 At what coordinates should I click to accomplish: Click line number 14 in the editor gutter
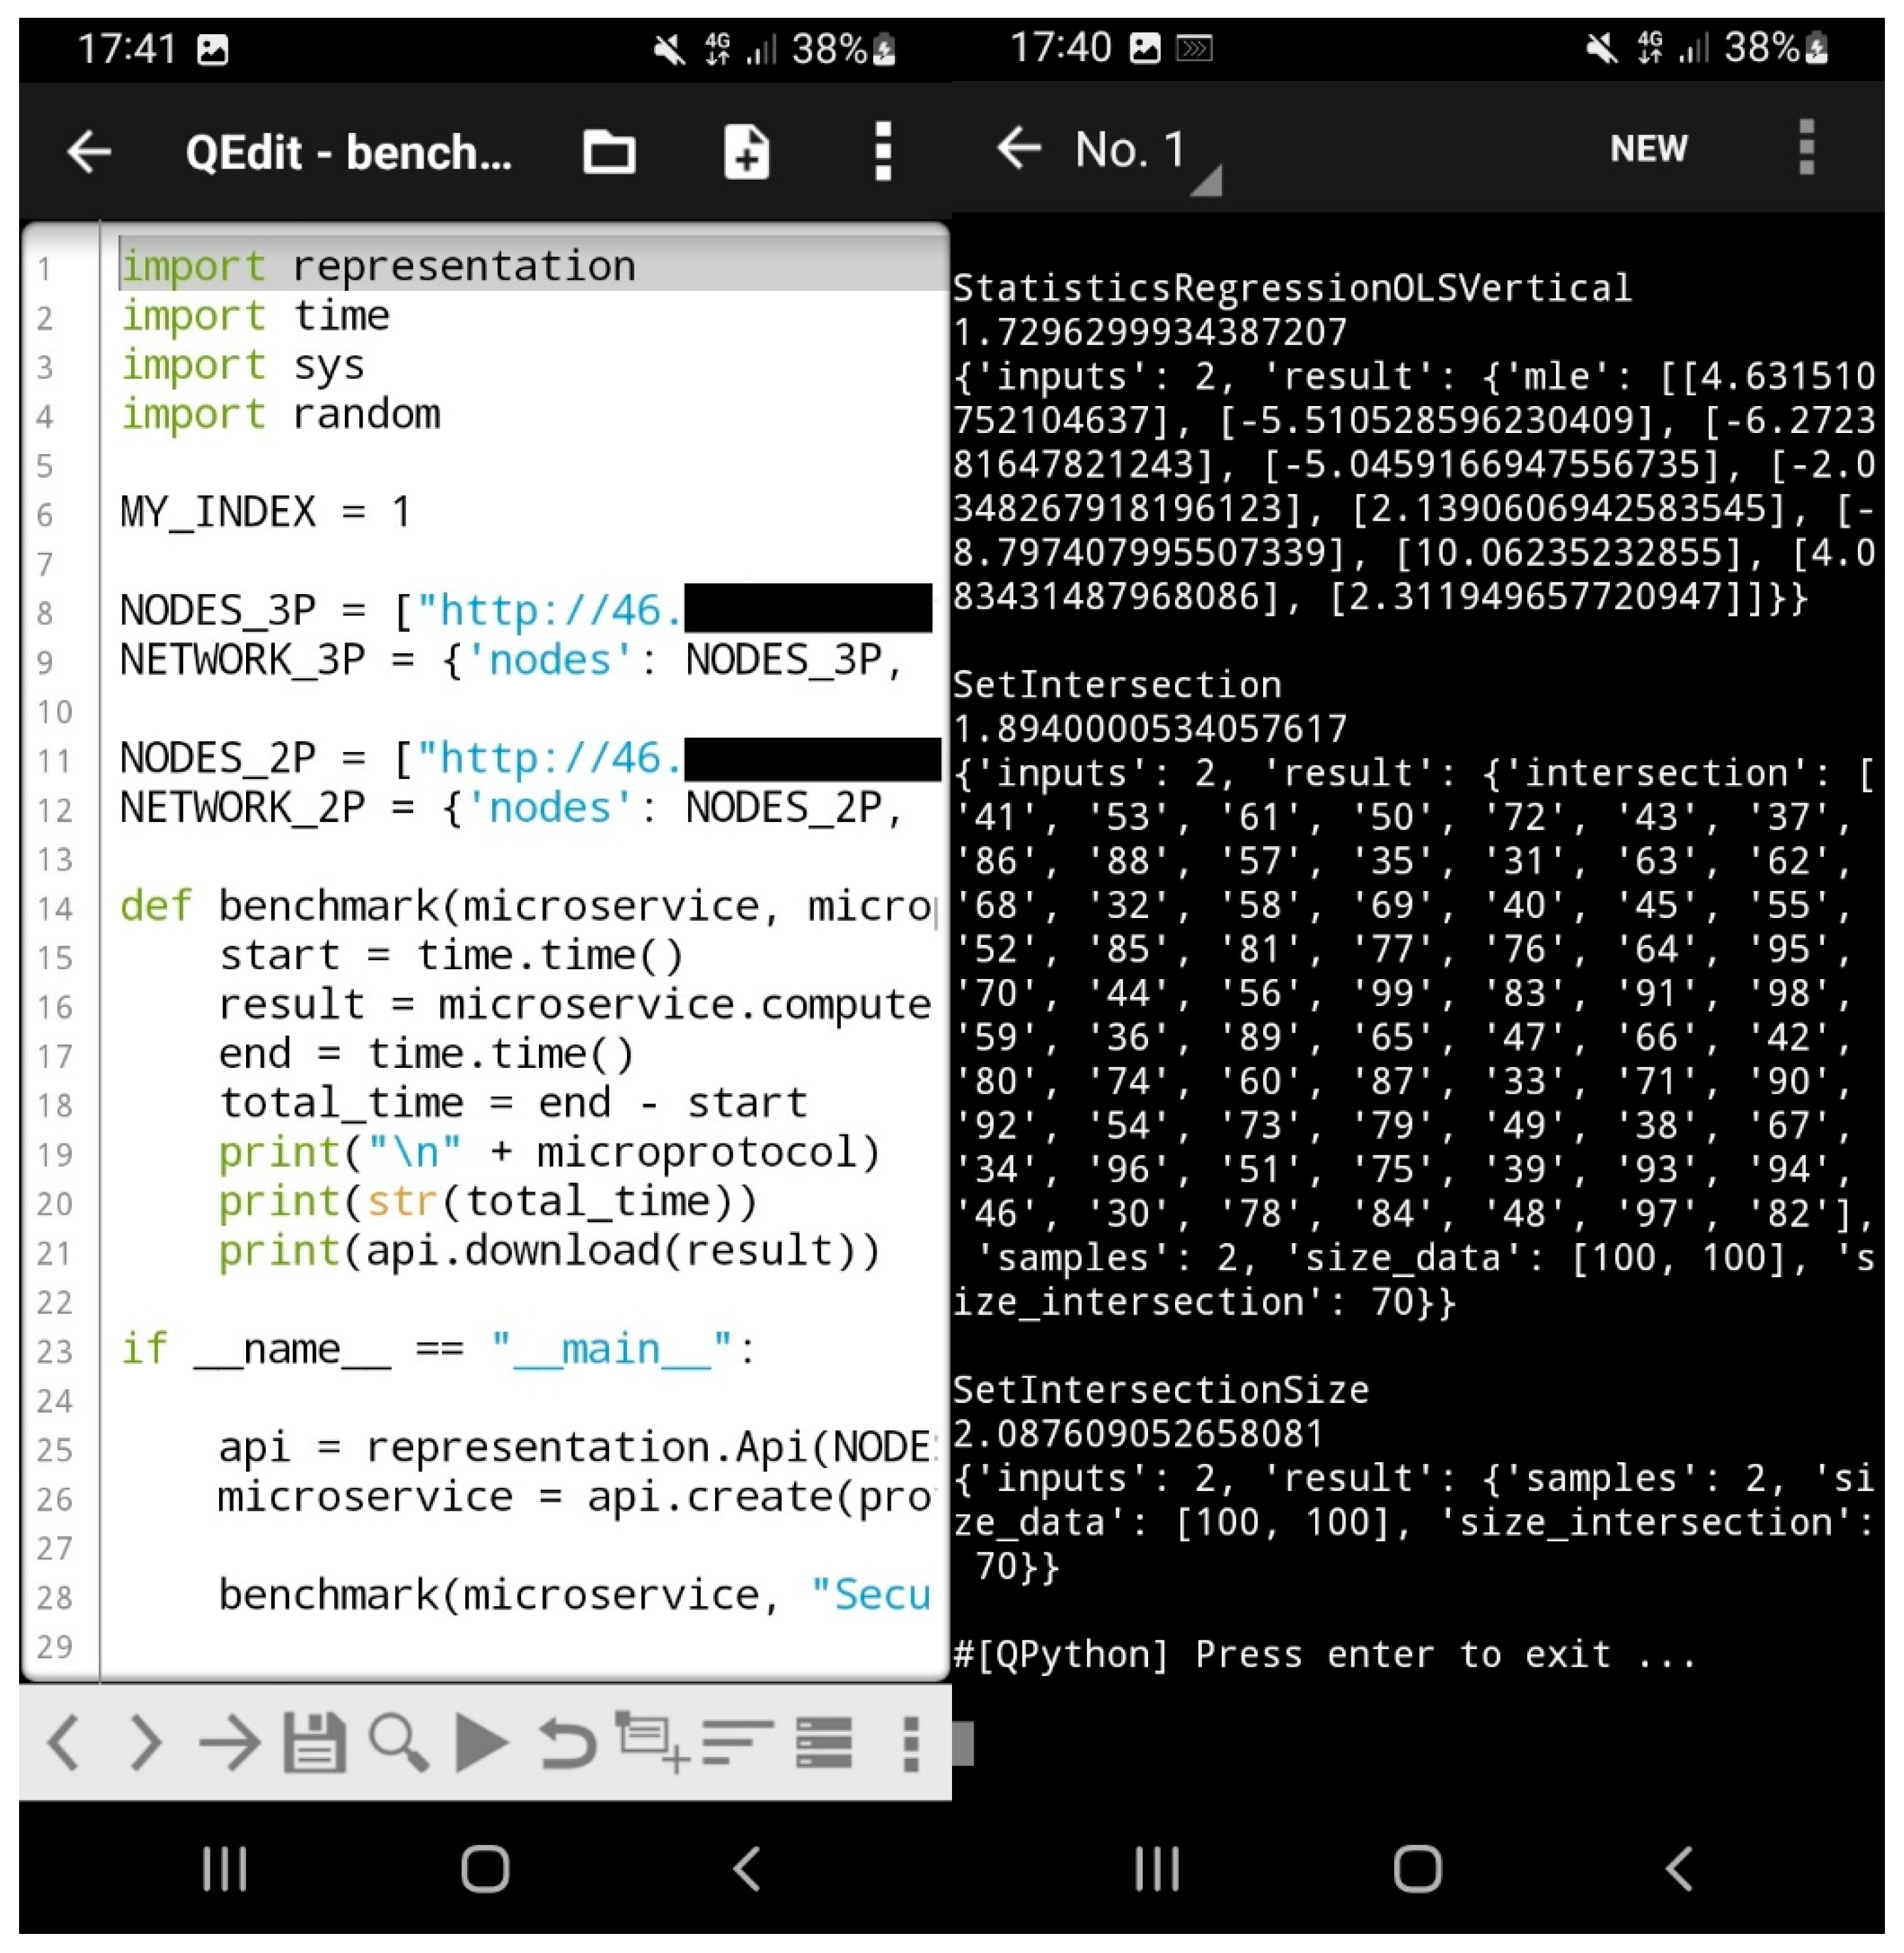57,906
